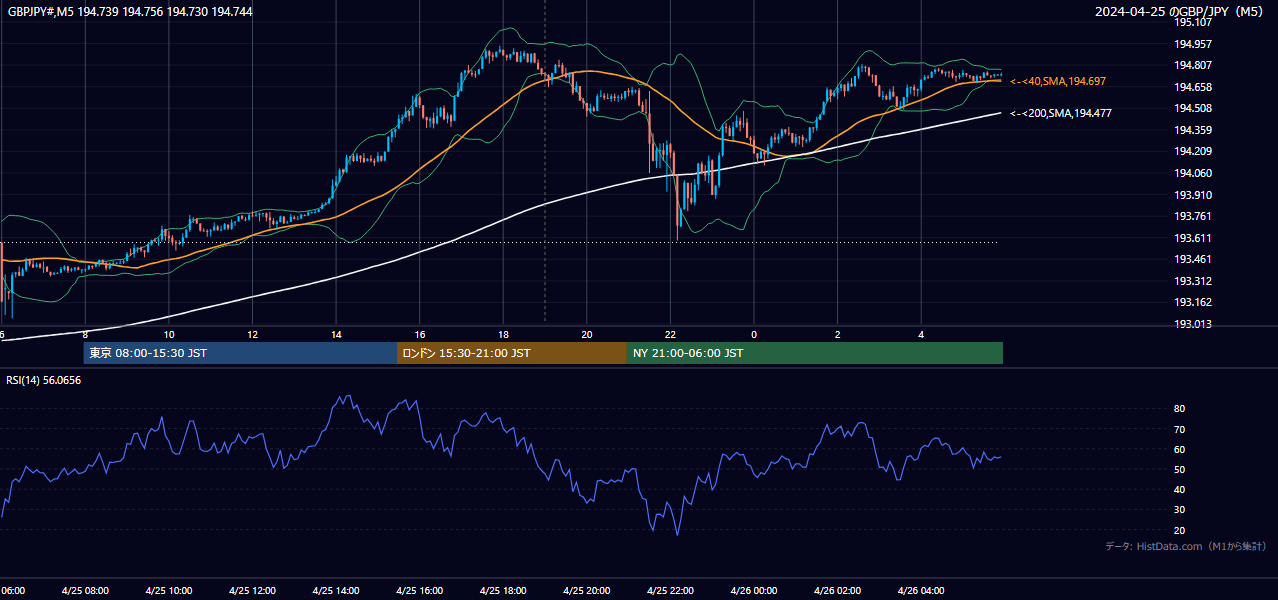
Task: Click the HistData.com data source credit
Action: pyautogui.click(x=1185, y=546)
